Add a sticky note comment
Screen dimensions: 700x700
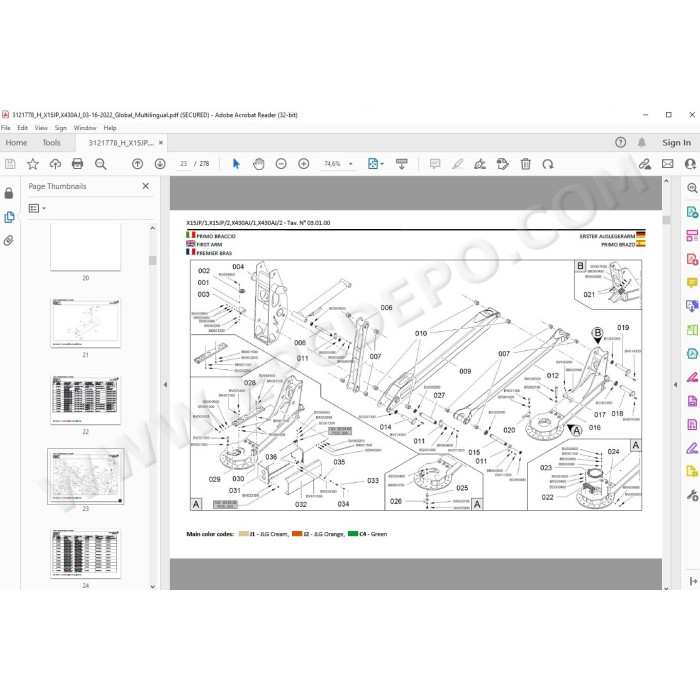click(435, 164)
